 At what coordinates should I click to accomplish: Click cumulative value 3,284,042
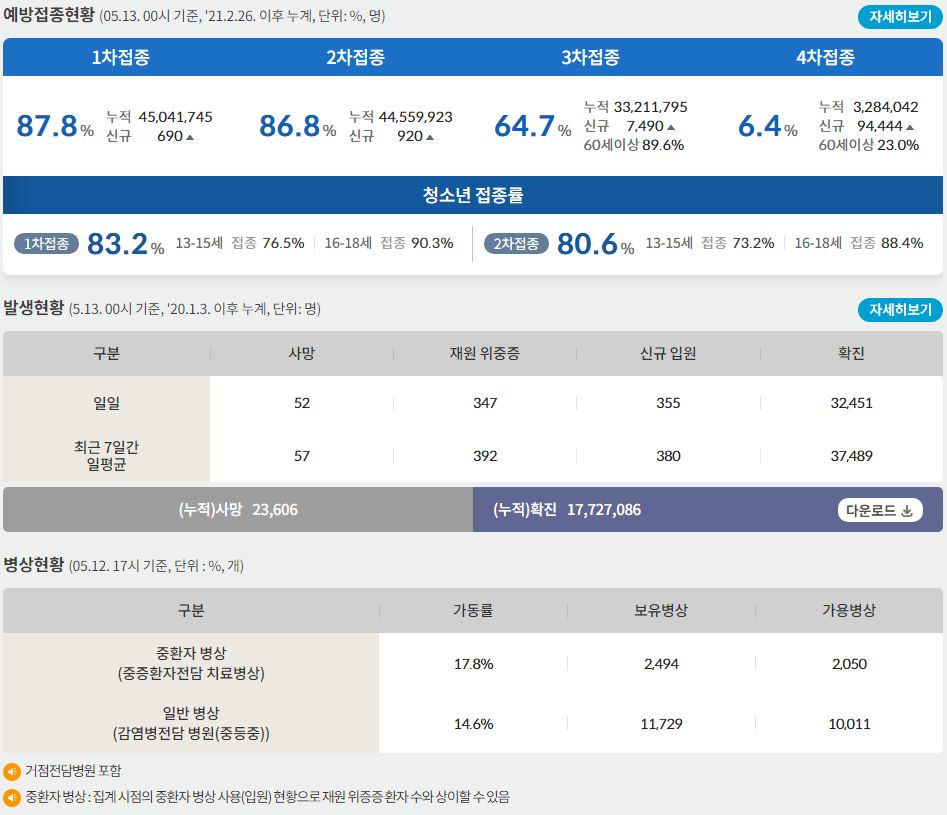[885, 107]
